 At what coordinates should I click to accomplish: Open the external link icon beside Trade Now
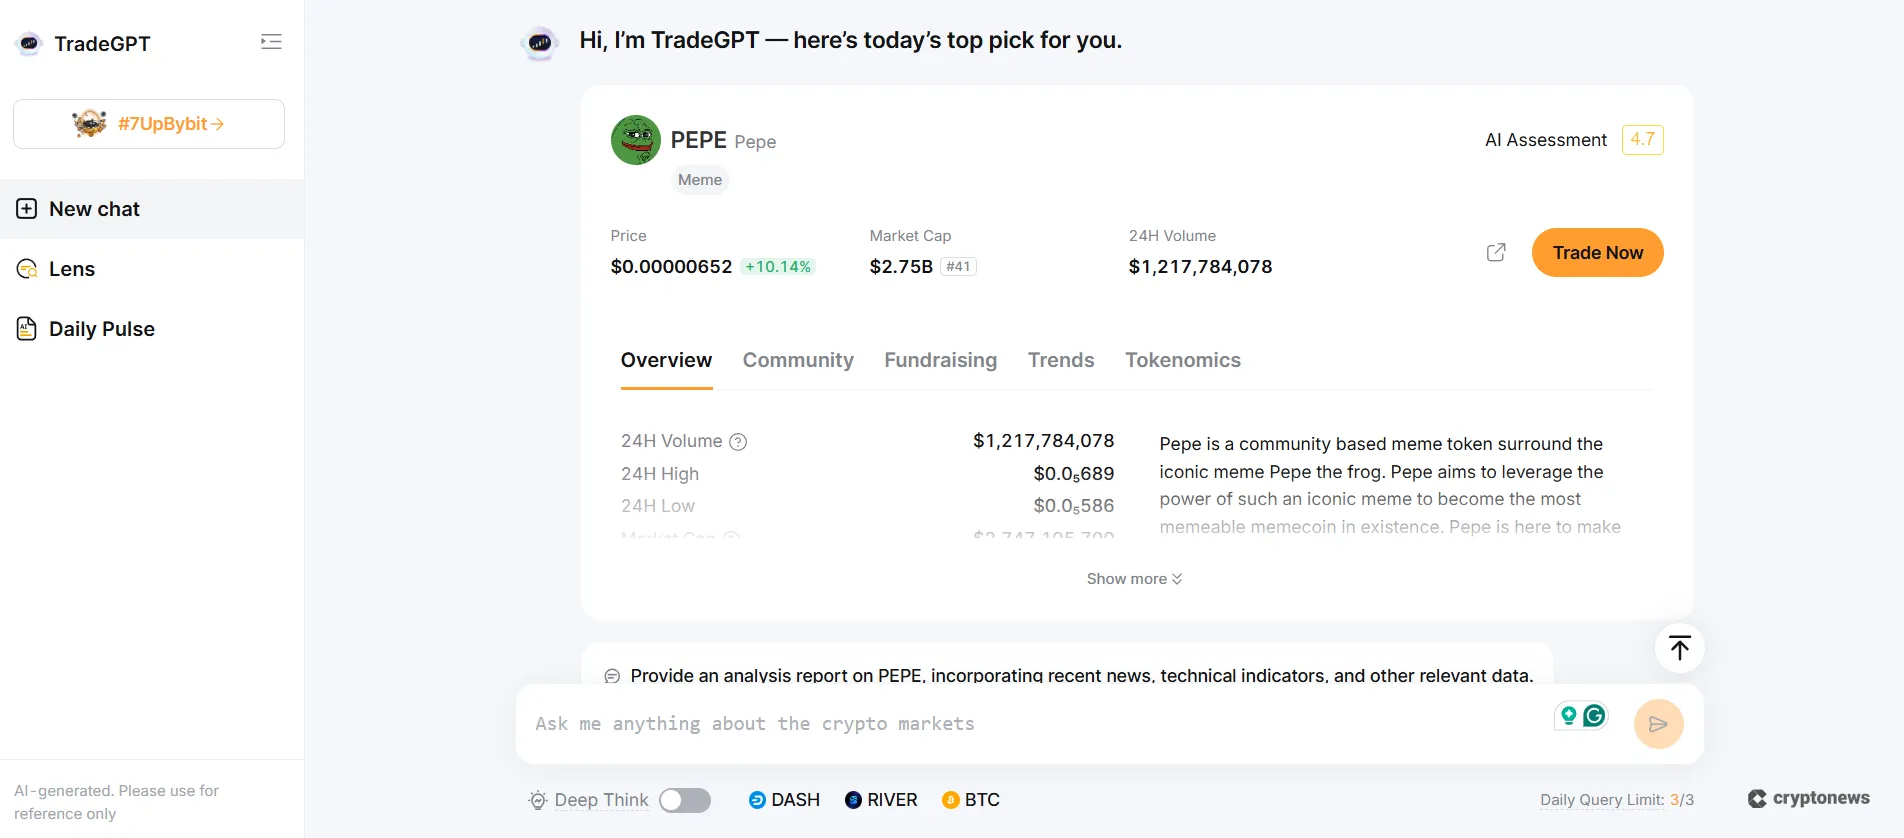coord(1495,252)
